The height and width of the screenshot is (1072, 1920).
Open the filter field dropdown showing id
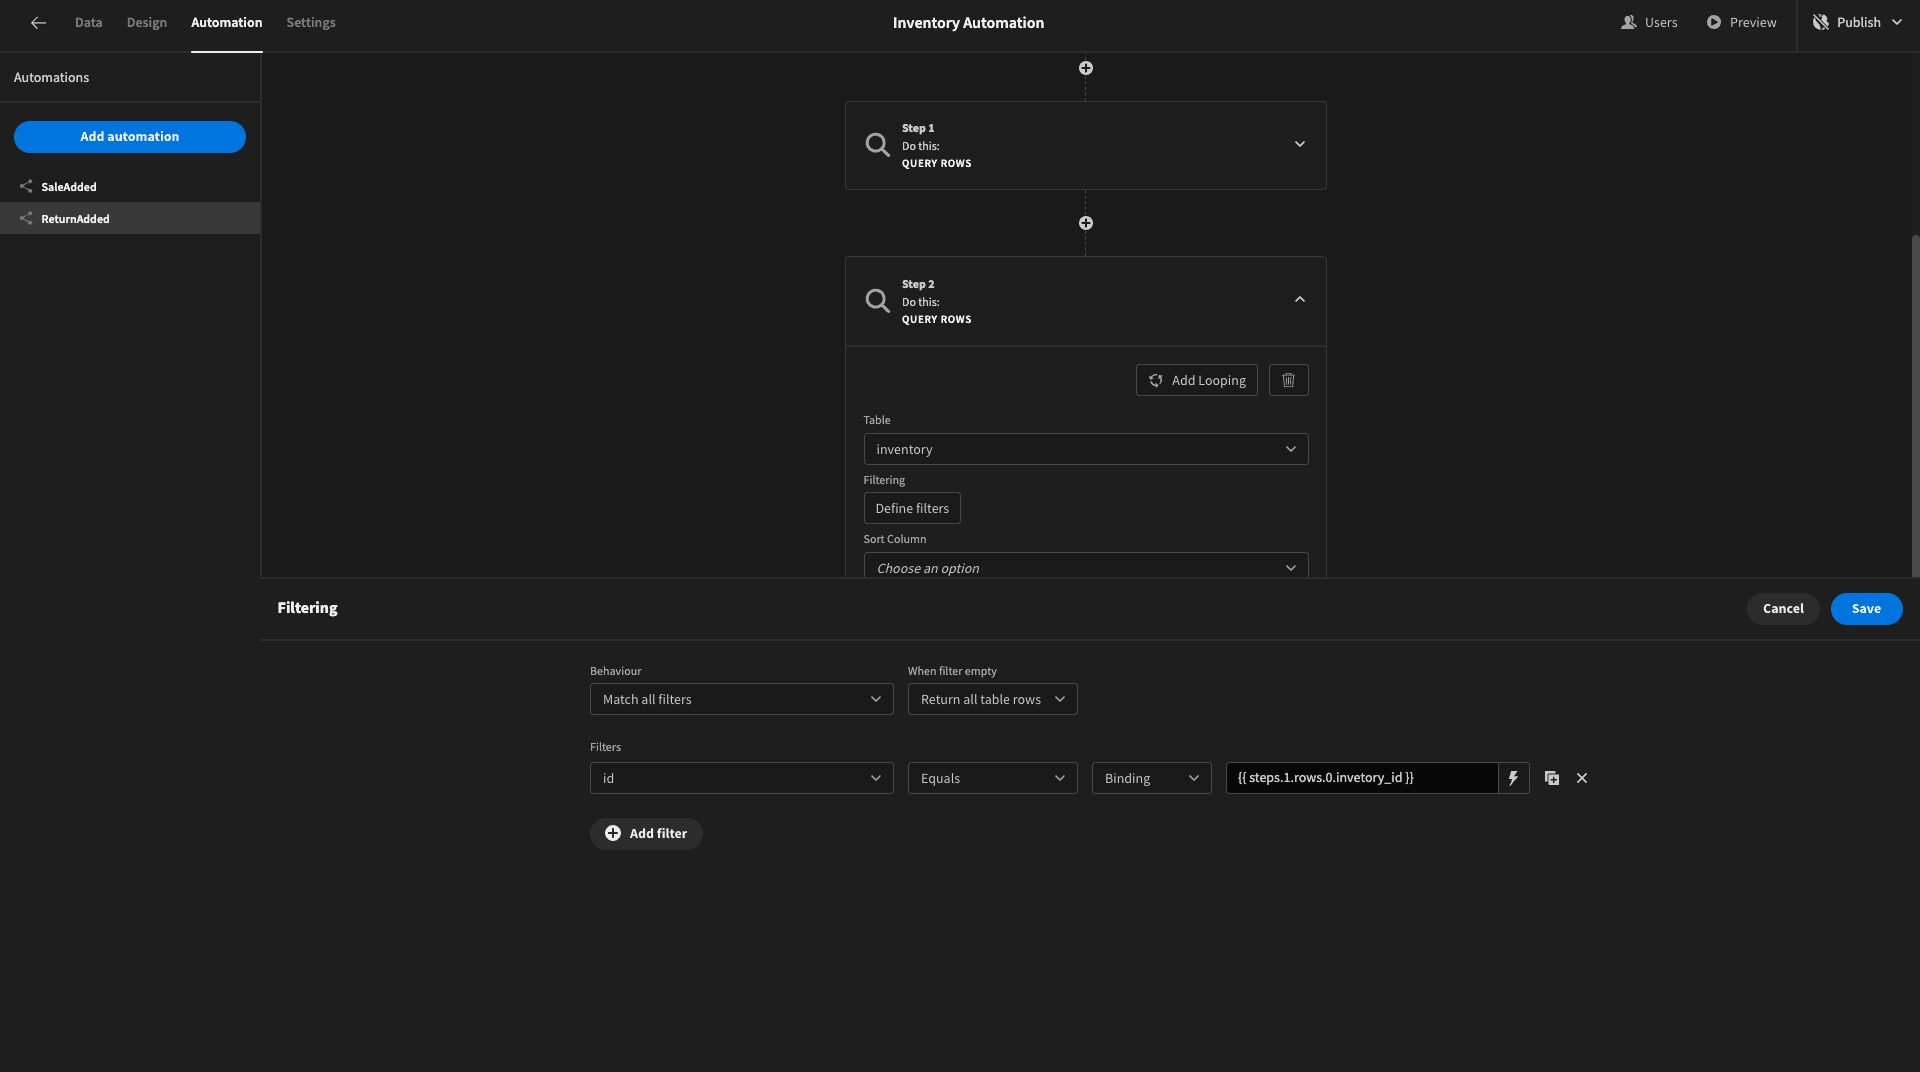(741, 778)
